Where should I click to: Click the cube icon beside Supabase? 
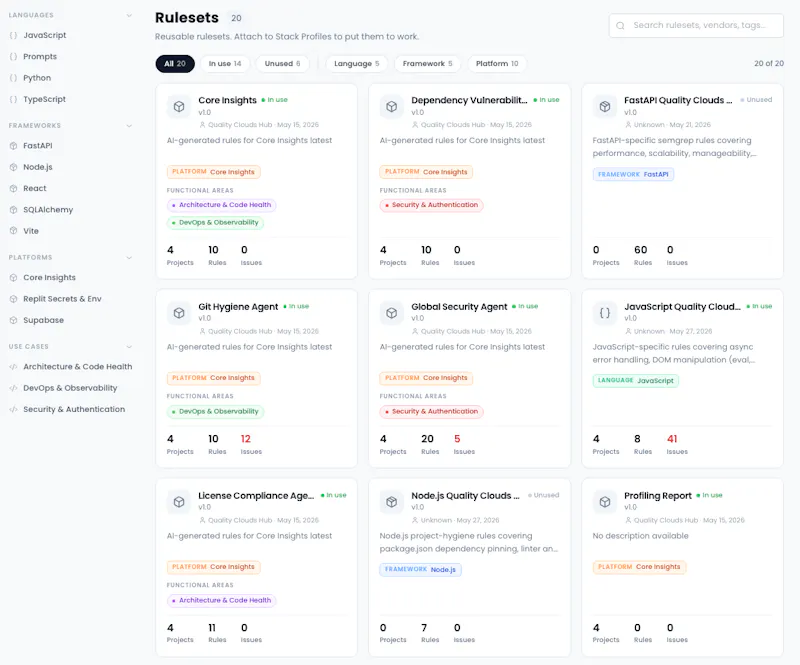[x=13, y=321]
